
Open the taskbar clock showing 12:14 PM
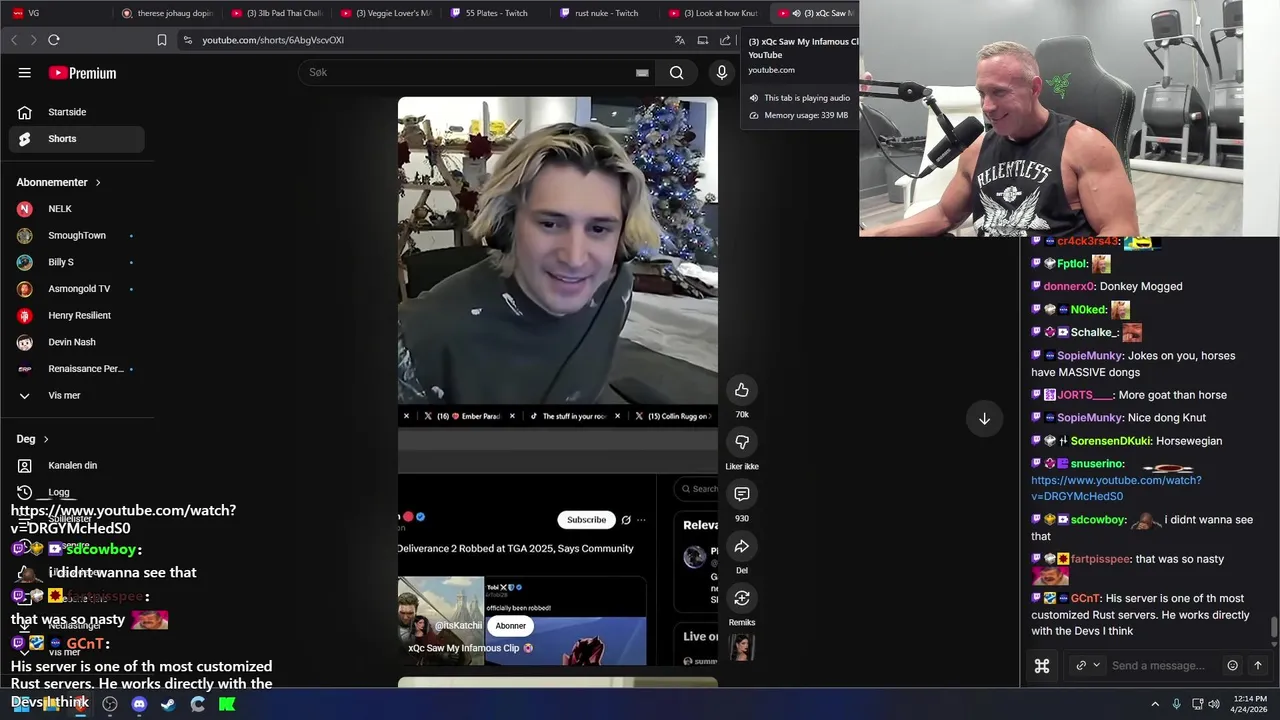(x=1251, y=704)
